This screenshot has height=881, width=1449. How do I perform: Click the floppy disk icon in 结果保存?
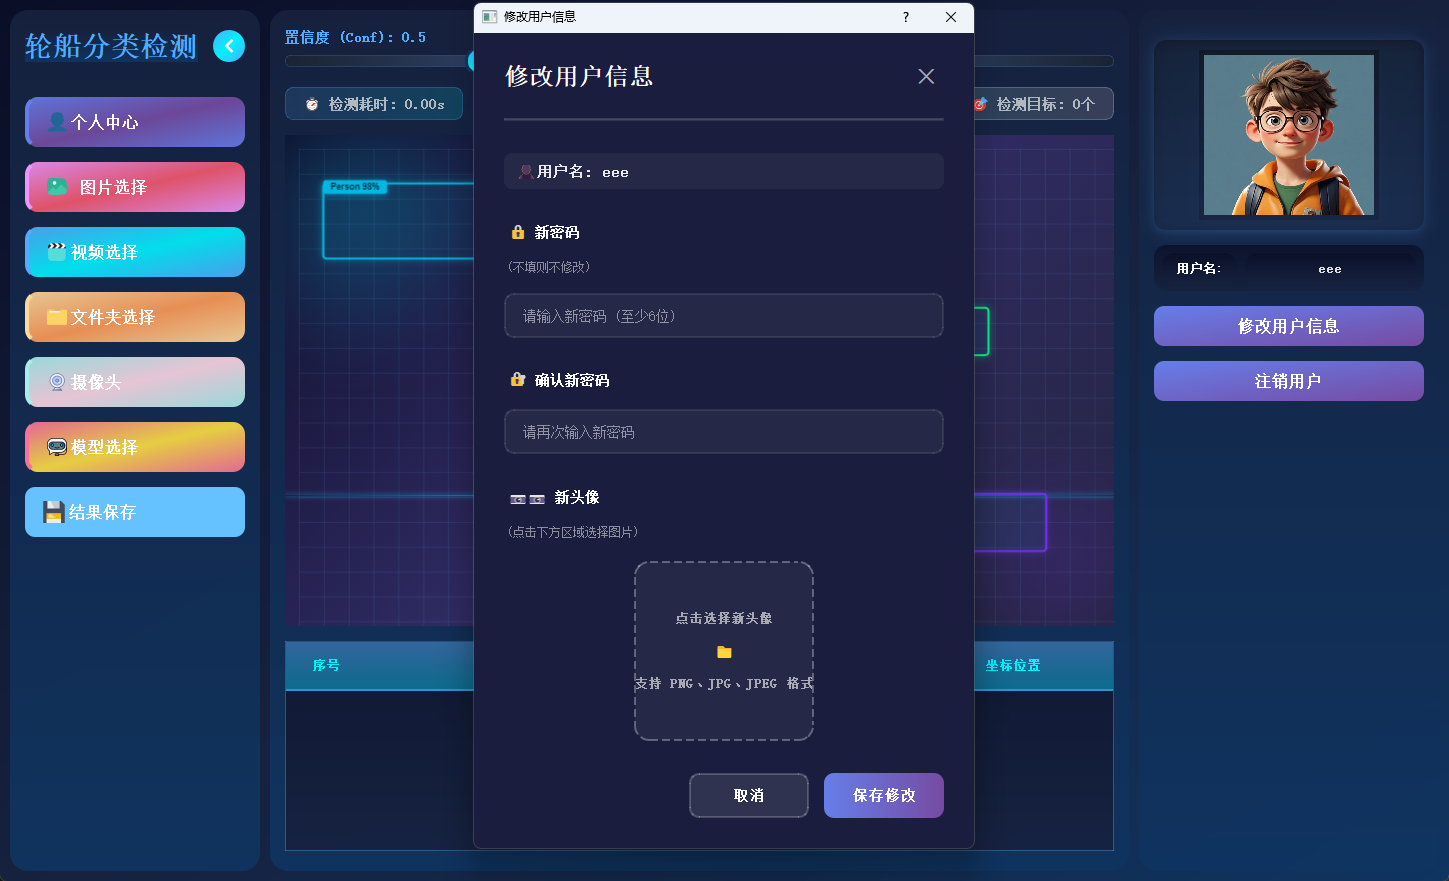coord(54,512)
